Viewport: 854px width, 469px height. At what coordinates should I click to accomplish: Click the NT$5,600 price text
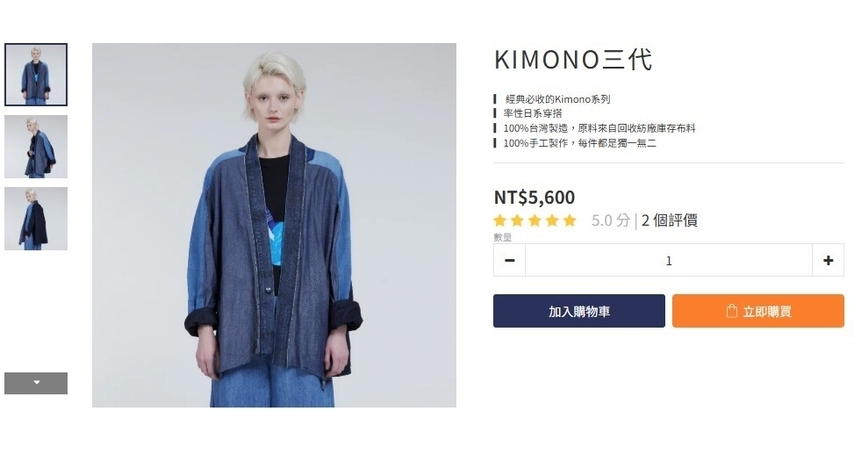tap(534, 197)
